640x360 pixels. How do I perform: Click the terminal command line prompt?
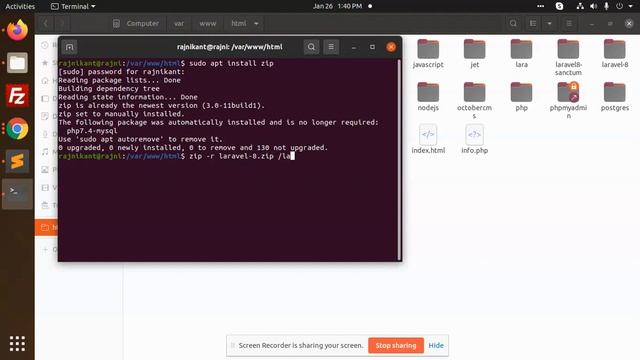176,156
